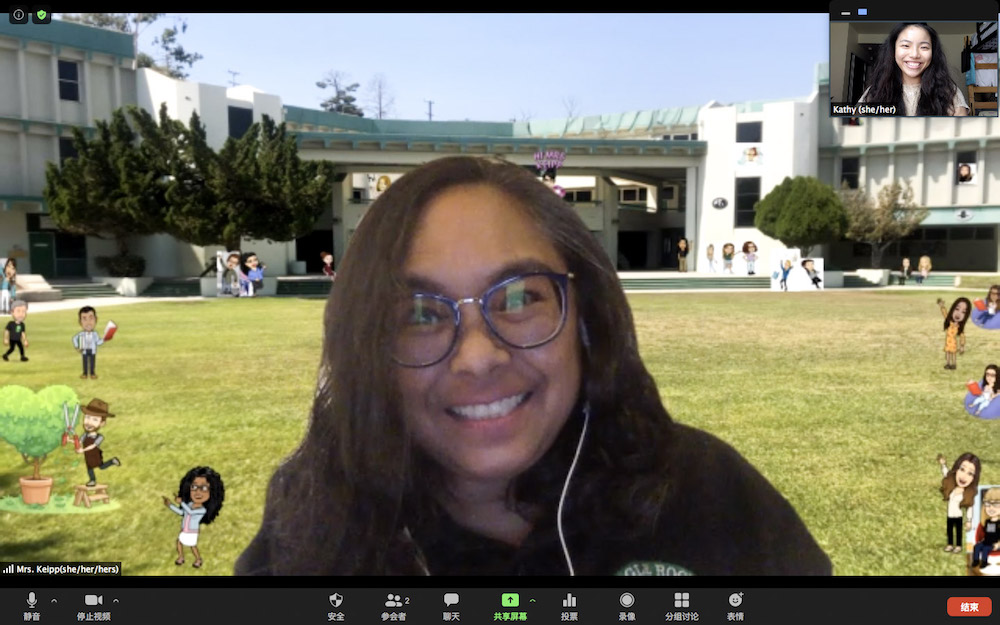Click the green encryption shield icon

(41, 15)
